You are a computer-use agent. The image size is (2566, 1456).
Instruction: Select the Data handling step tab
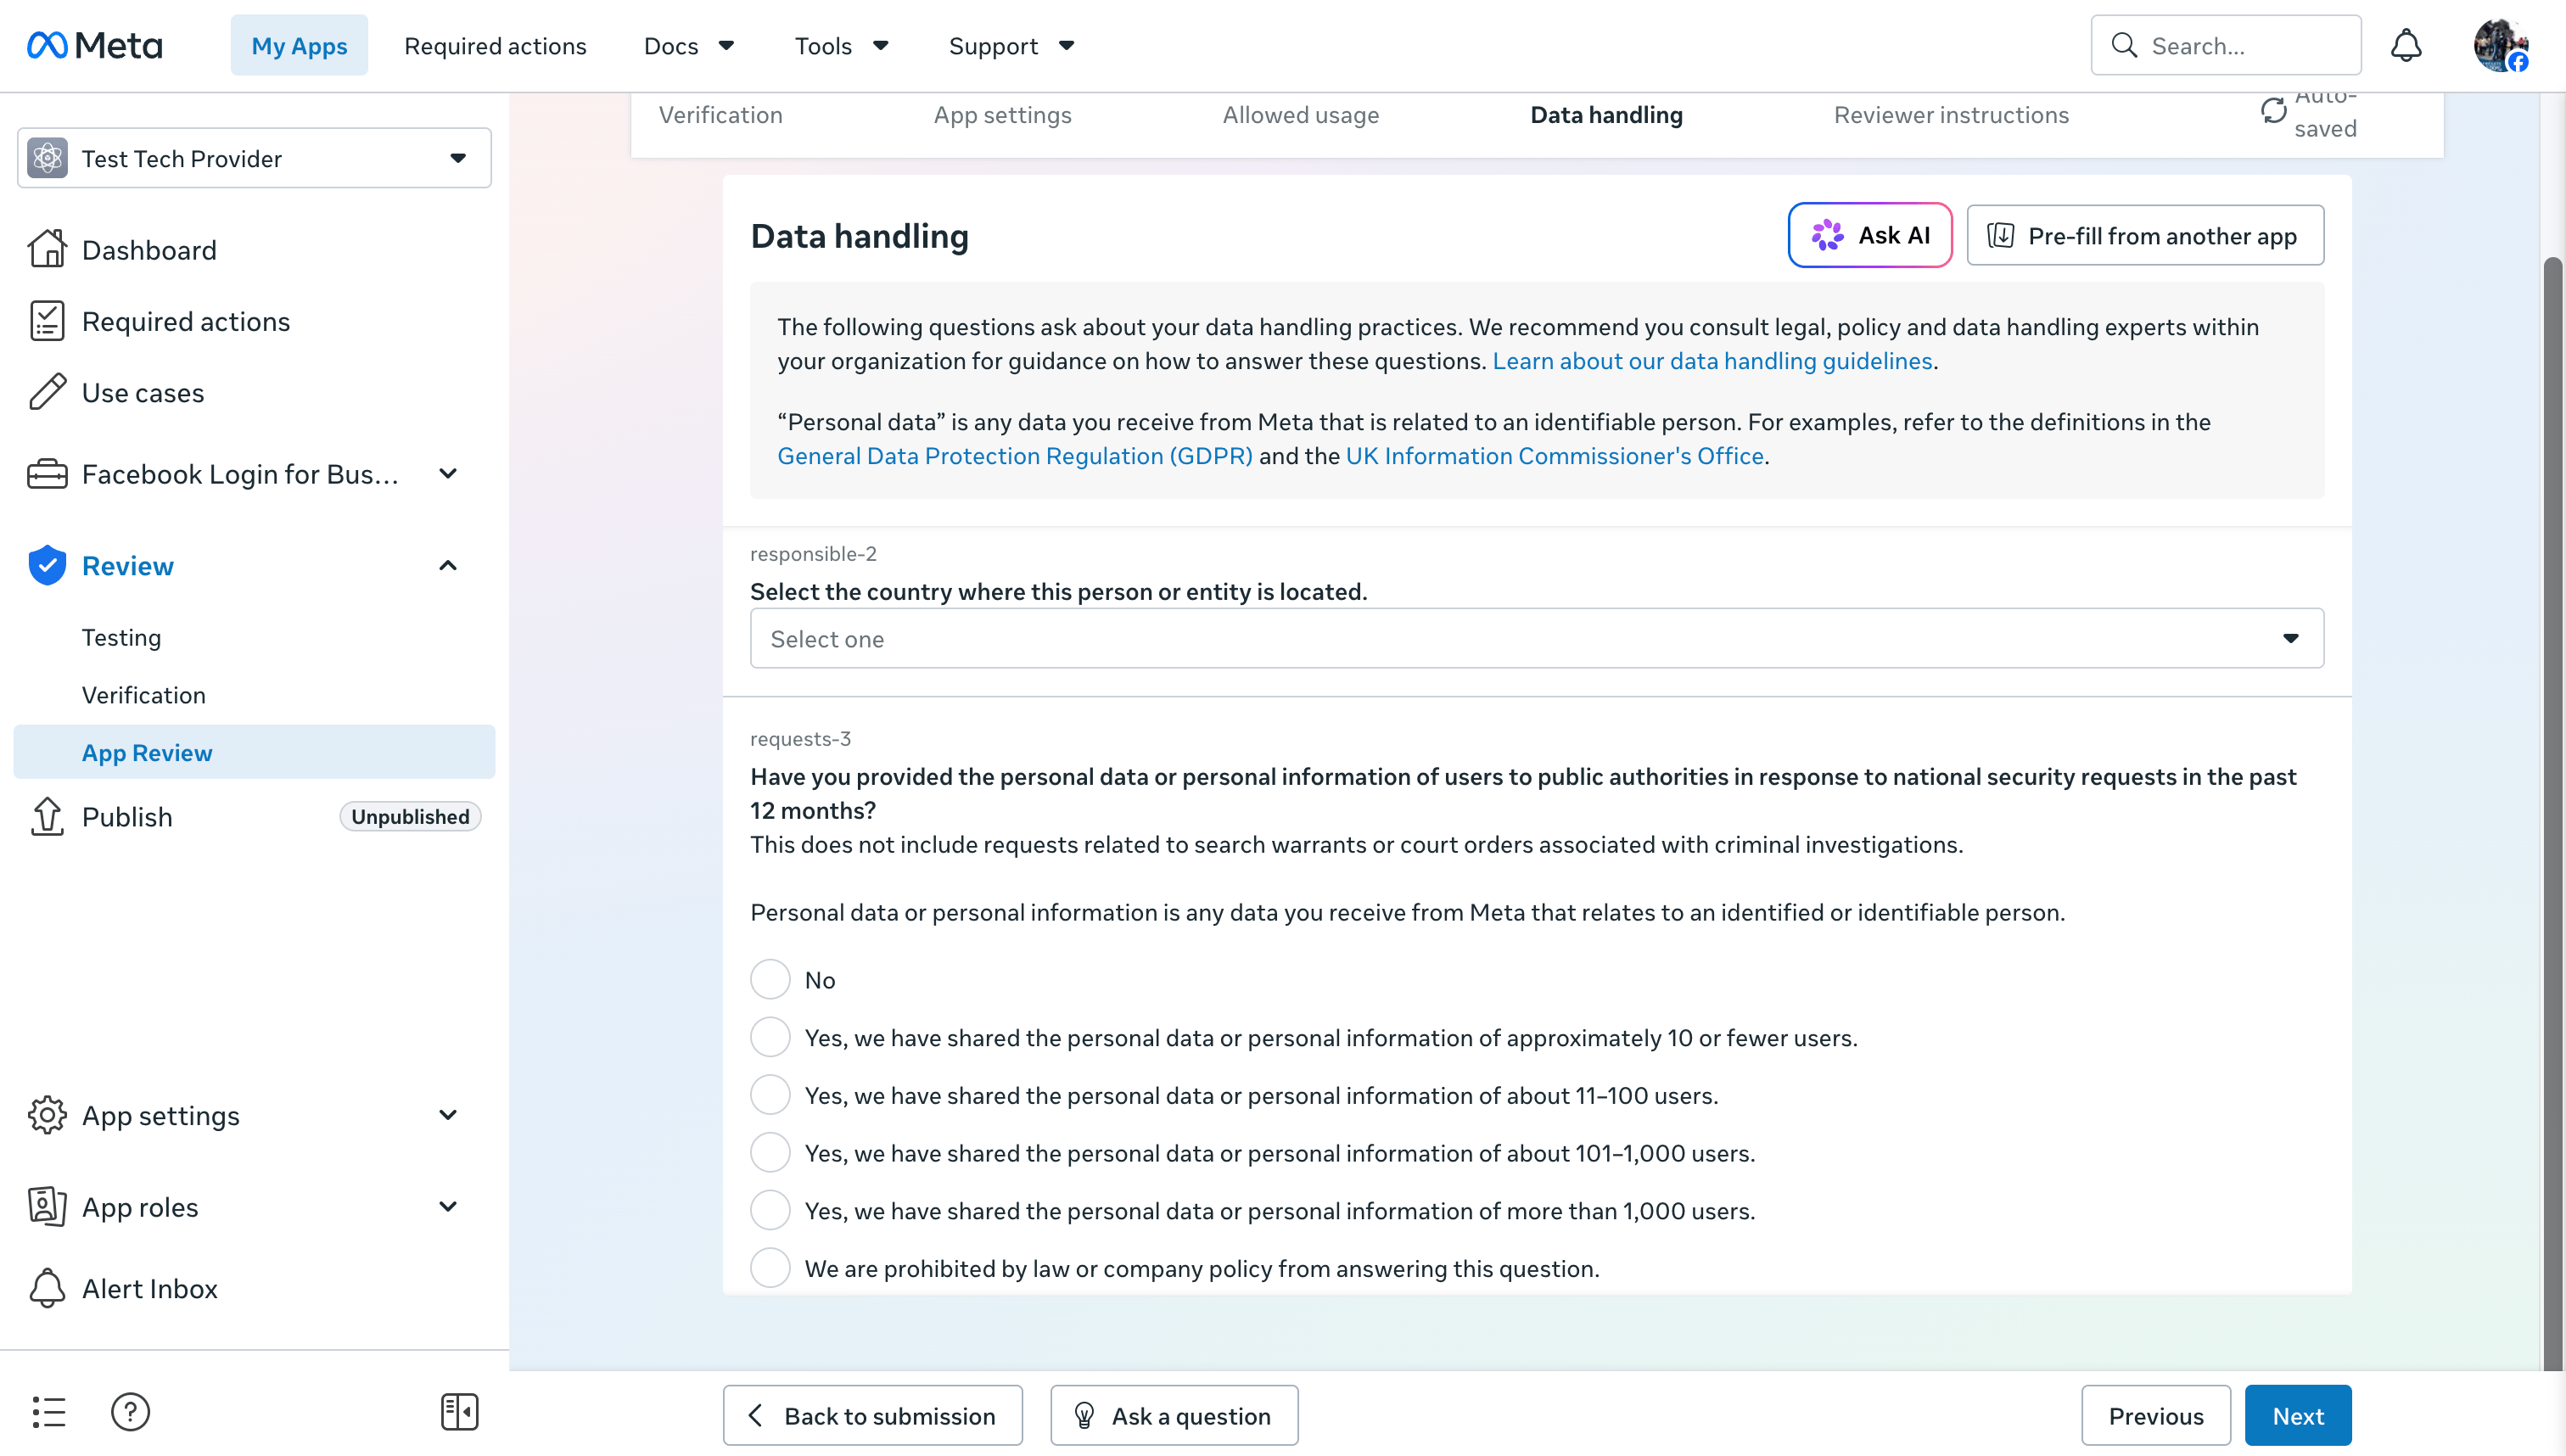coord(1606,115)
